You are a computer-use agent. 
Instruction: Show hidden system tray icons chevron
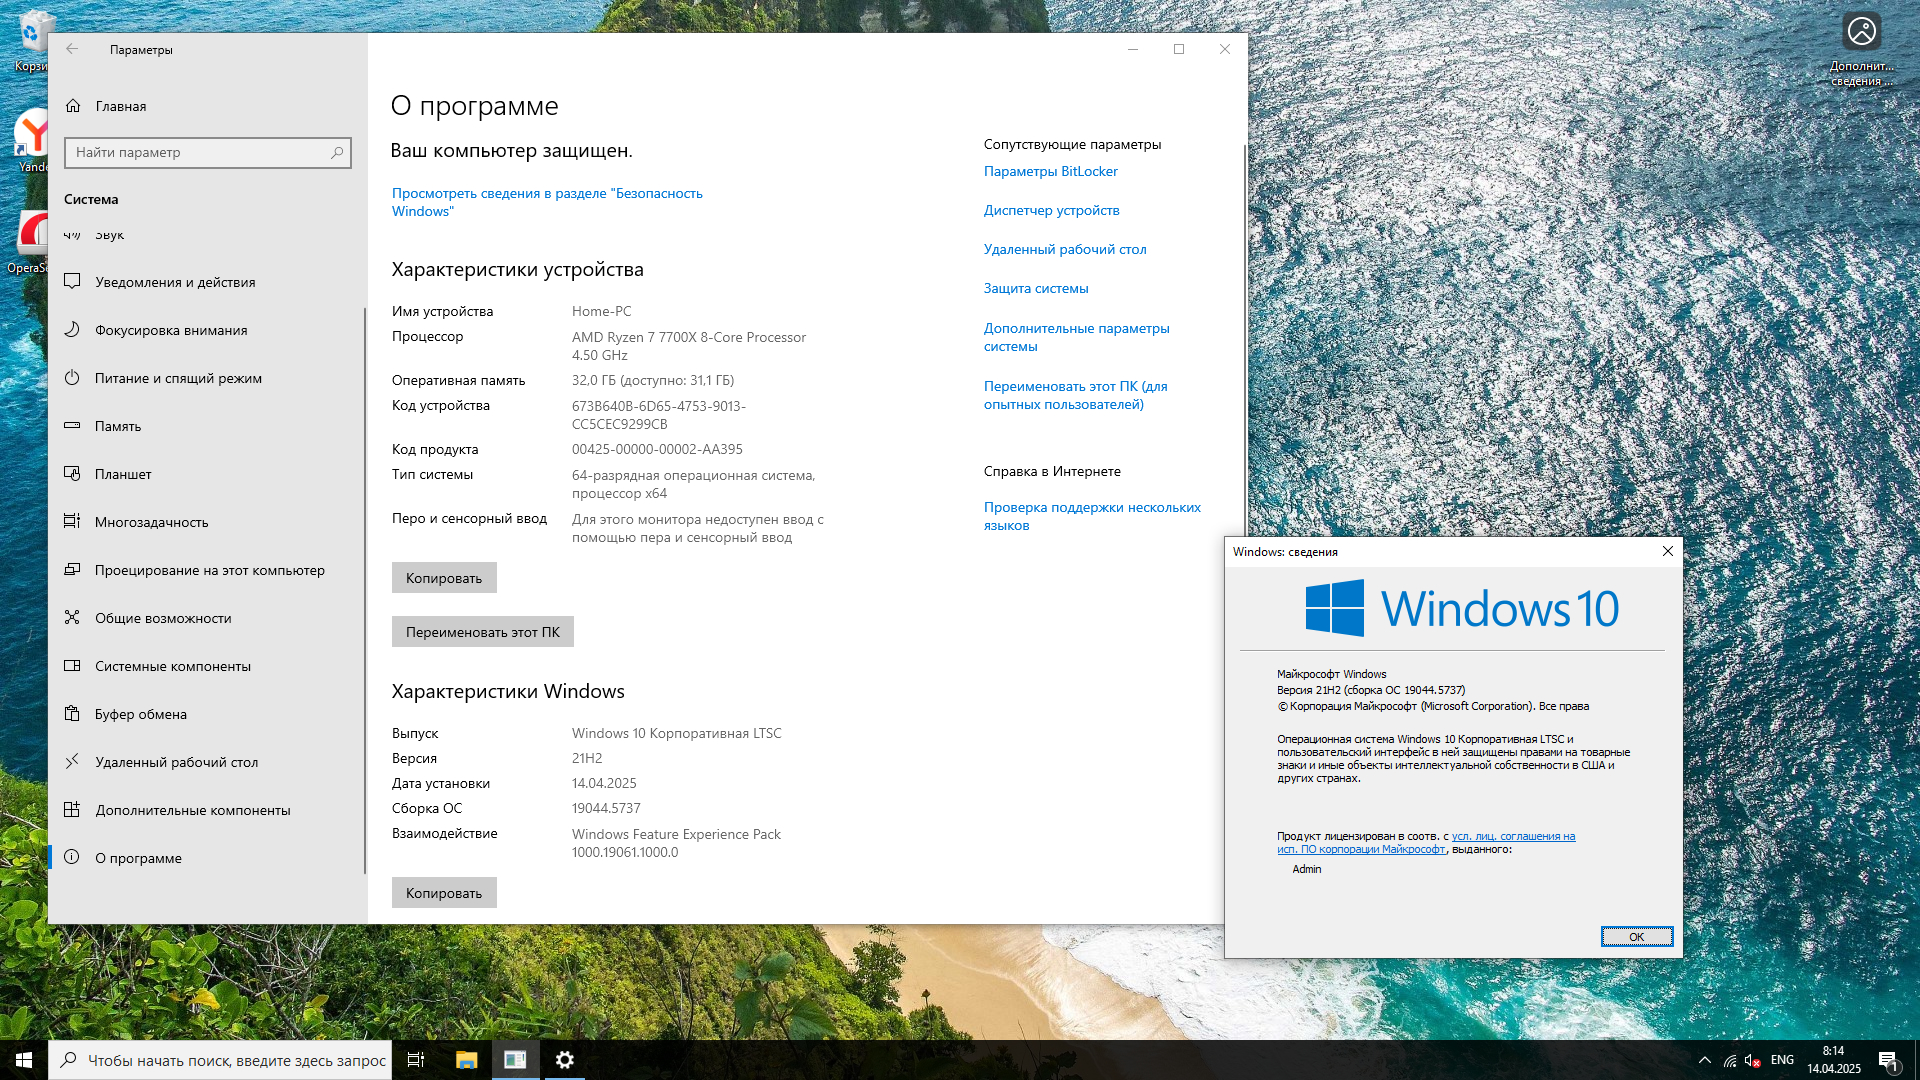[1704, 1060]
